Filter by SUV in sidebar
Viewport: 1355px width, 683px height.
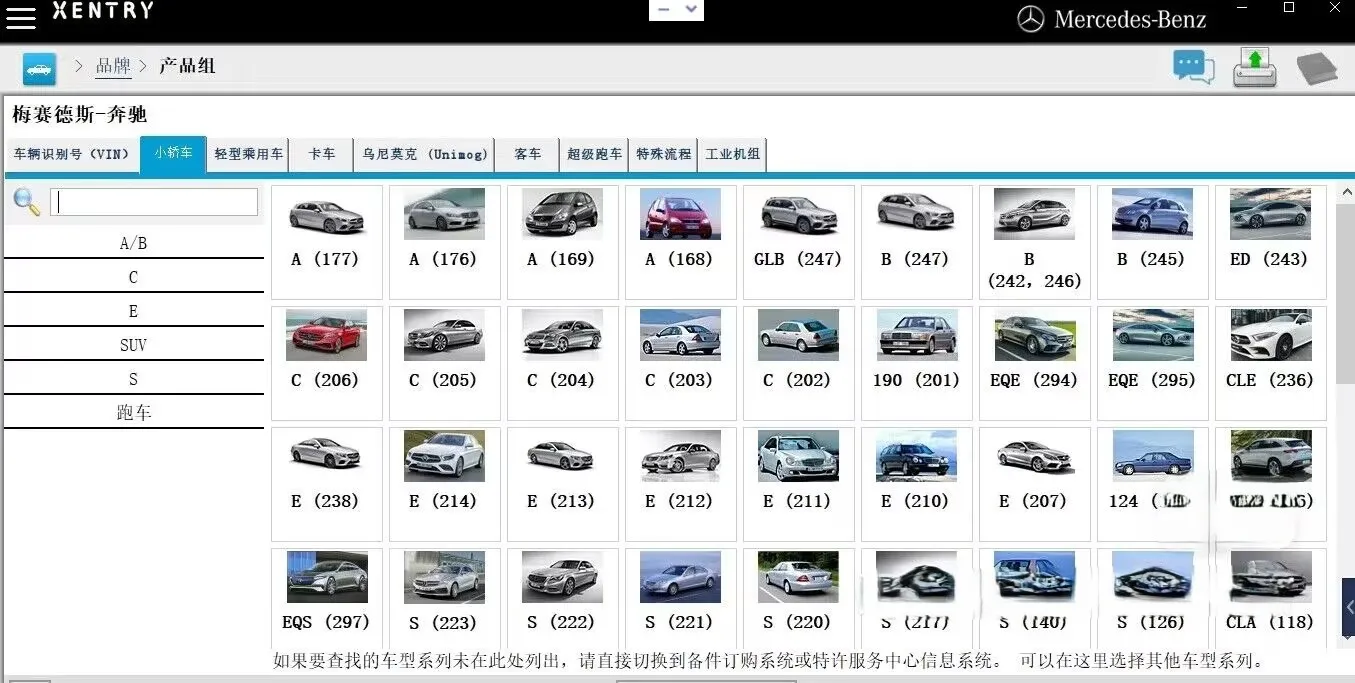133,345
